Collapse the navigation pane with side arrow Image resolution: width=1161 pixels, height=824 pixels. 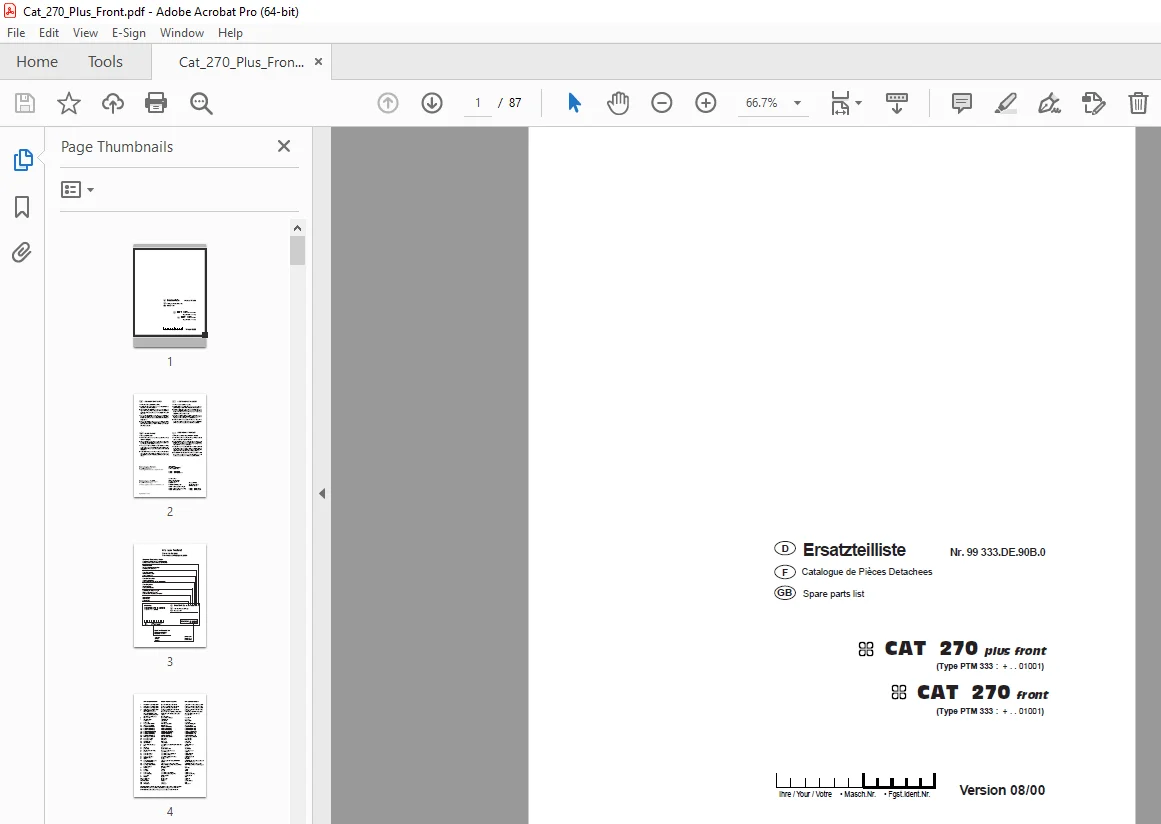pyautogui.click(x=322, y=493)
